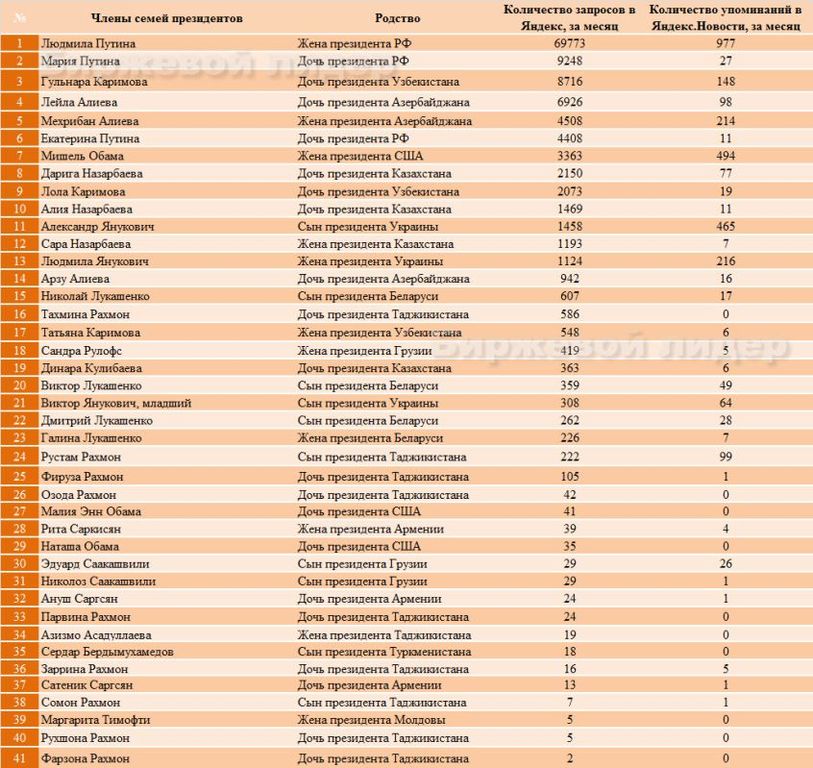The image size is (813, 768).
Task: Click Виктор Янукович, младший cell
Action: [x=116, y=403]
